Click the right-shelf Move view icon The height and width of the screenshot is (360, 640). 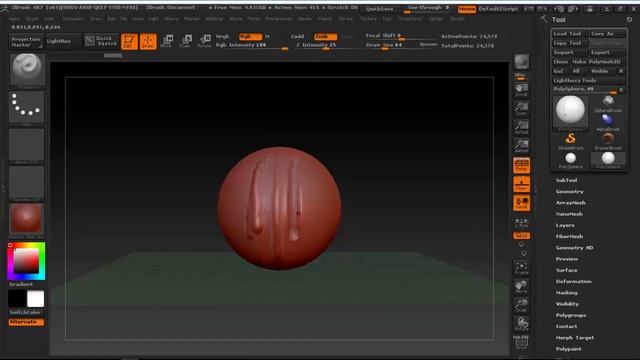pos(521,287)
